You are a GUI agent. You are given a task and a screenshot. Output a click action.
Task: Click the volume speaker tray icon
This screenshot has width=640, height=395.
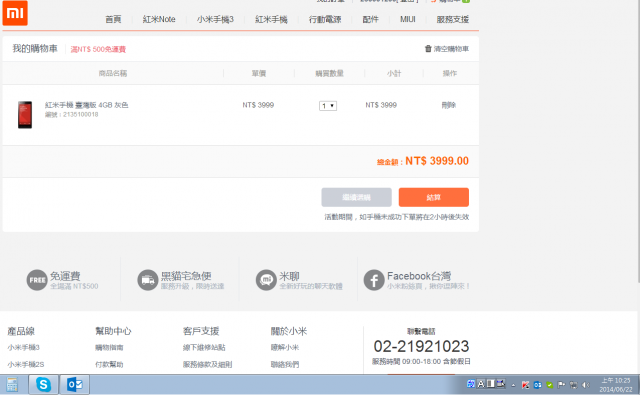pyautogui.click(x=586, y=385)
